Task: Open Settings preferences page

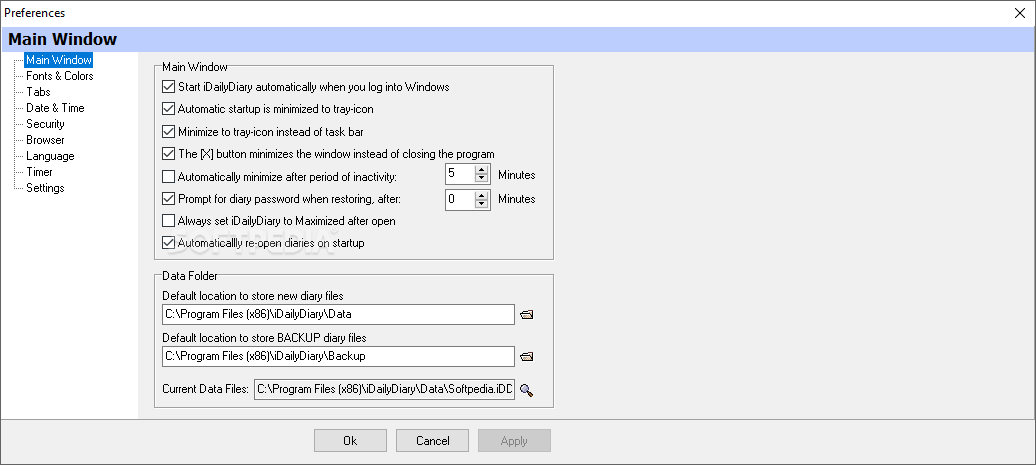Action: [x=45, y=188]
